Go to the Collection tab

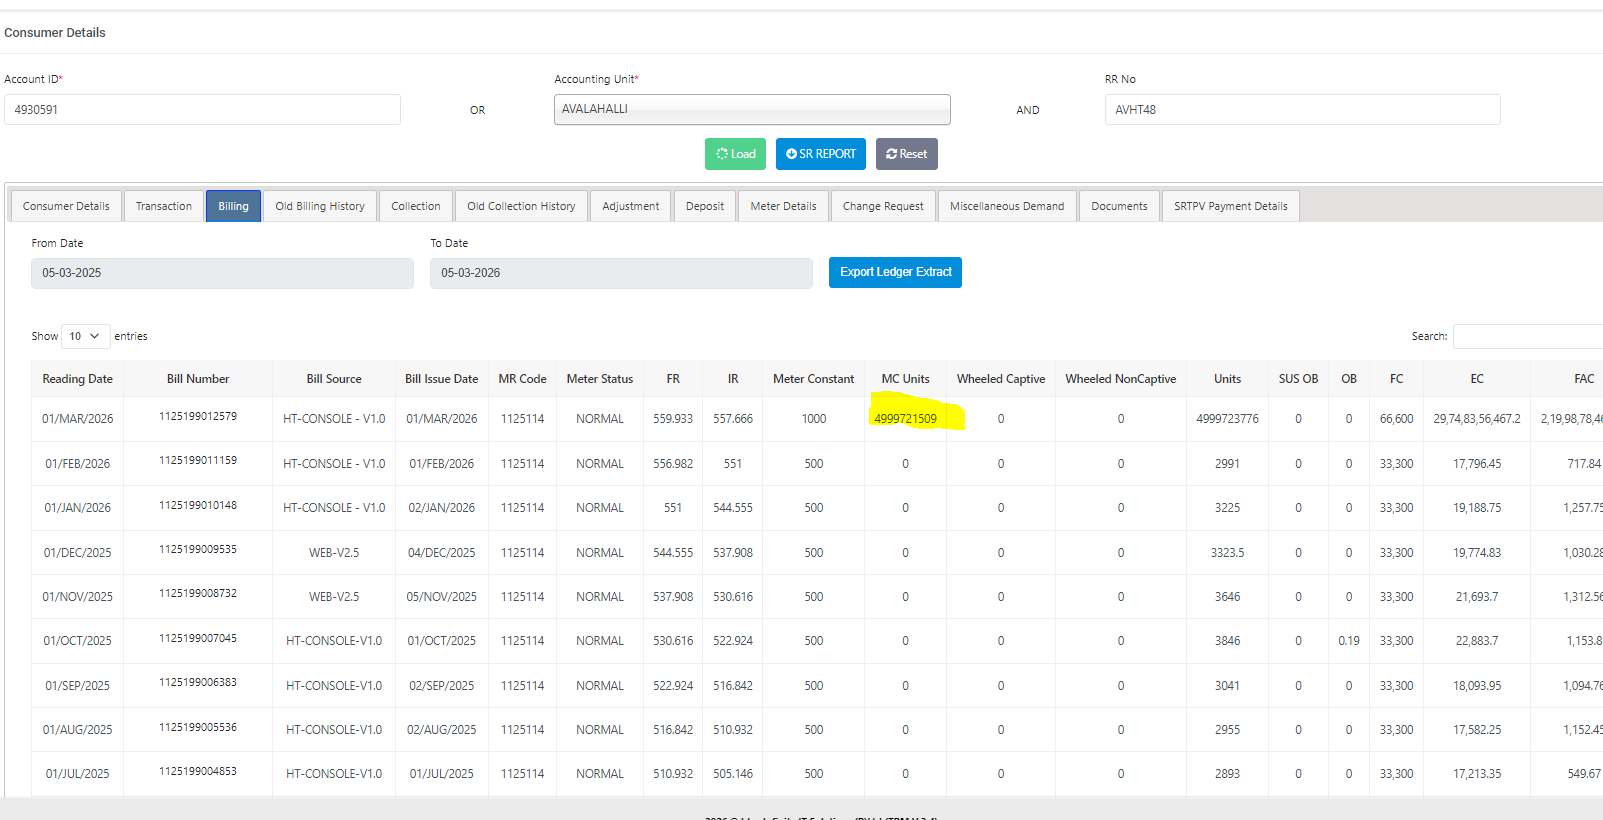coord(415,206)
